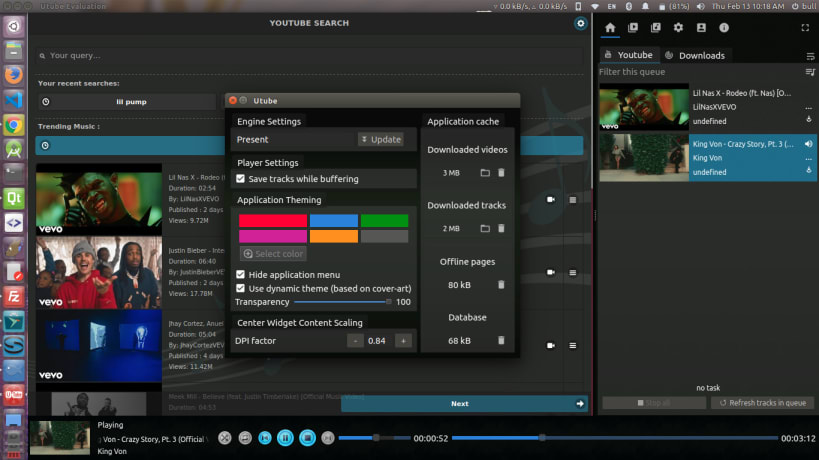Image resolution: width=819 pixels, height=460 pixels.
Task: Clear the Database cache
Action: tap(501, 340)
